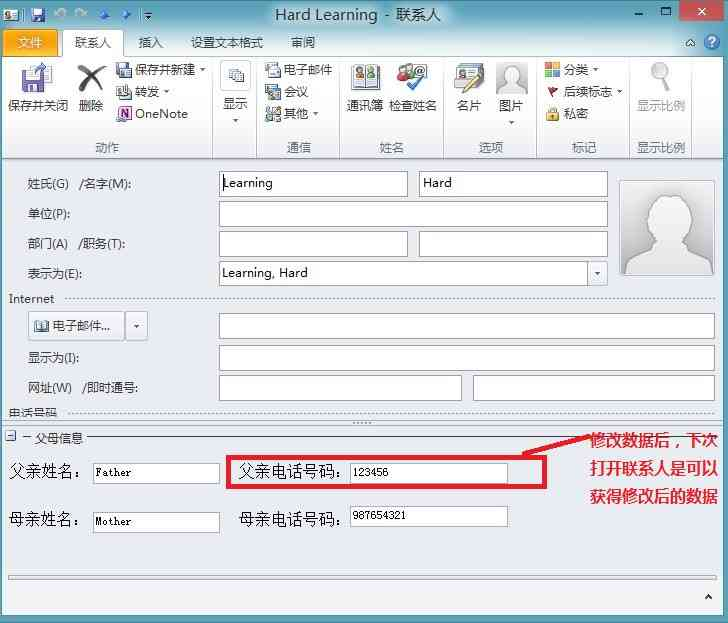Click the first name field containing Hard

(x=513, y=184)
